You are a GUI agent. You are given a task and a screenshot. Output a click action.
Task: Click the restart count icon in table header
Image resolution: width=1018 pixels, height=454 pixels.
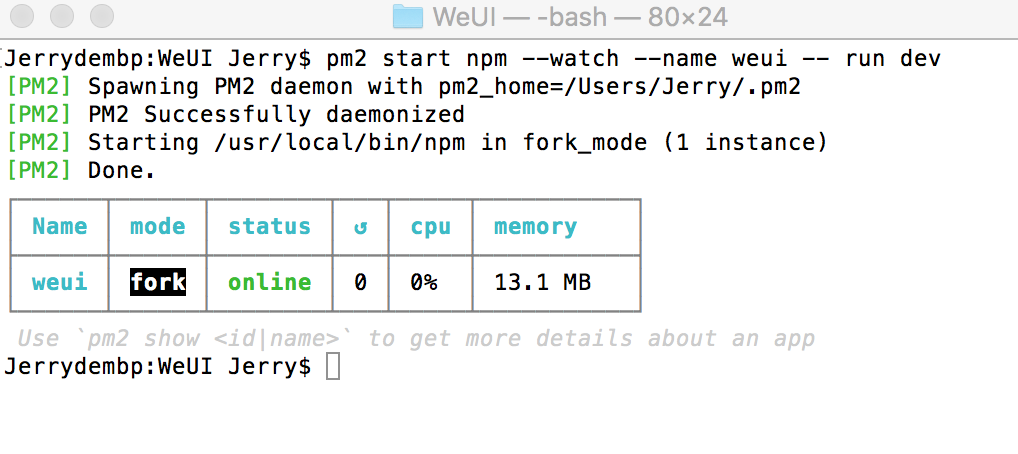pyautogui.click(x=360, y=227)
